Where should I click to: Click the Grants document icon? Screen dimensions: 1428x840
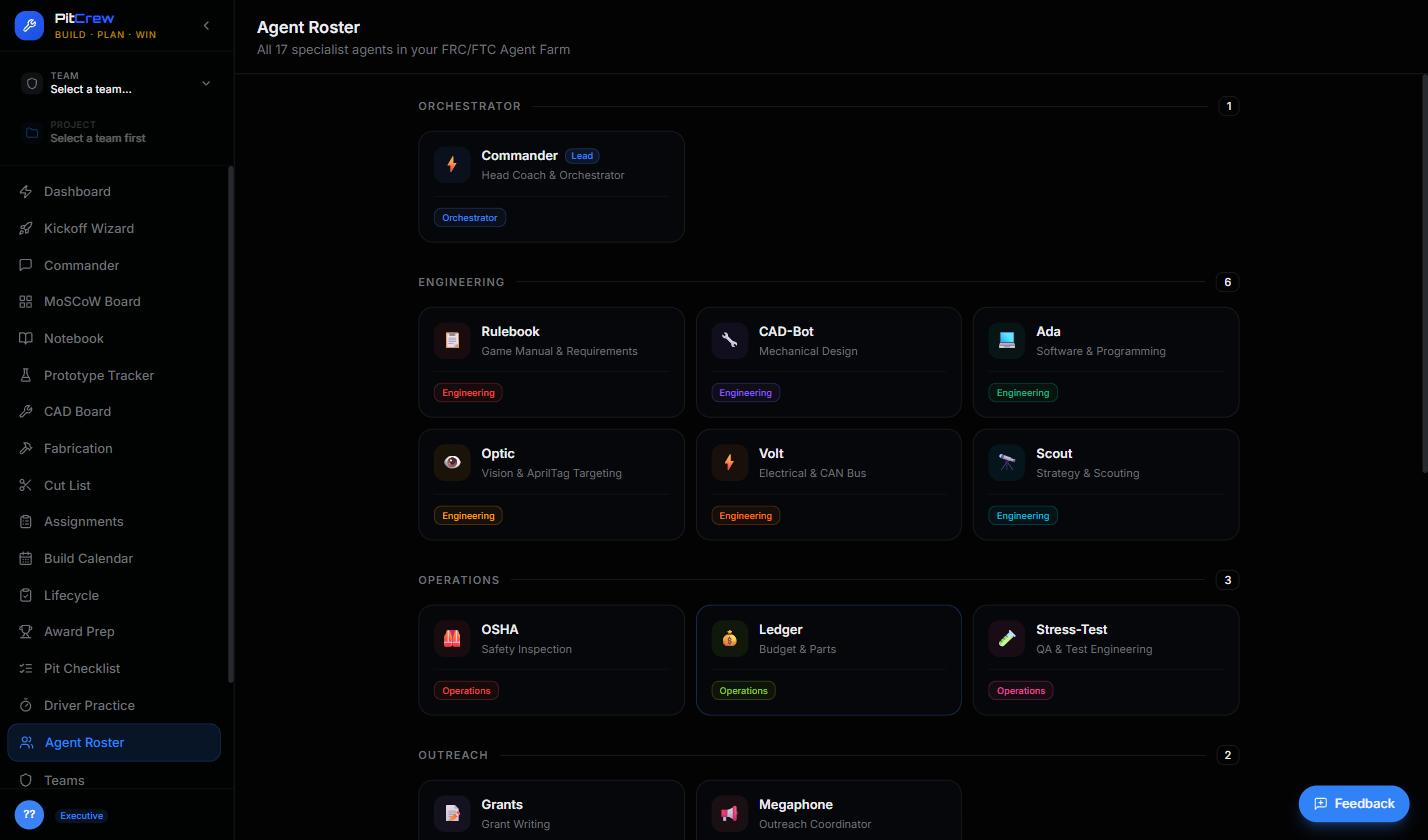(452, 813)
